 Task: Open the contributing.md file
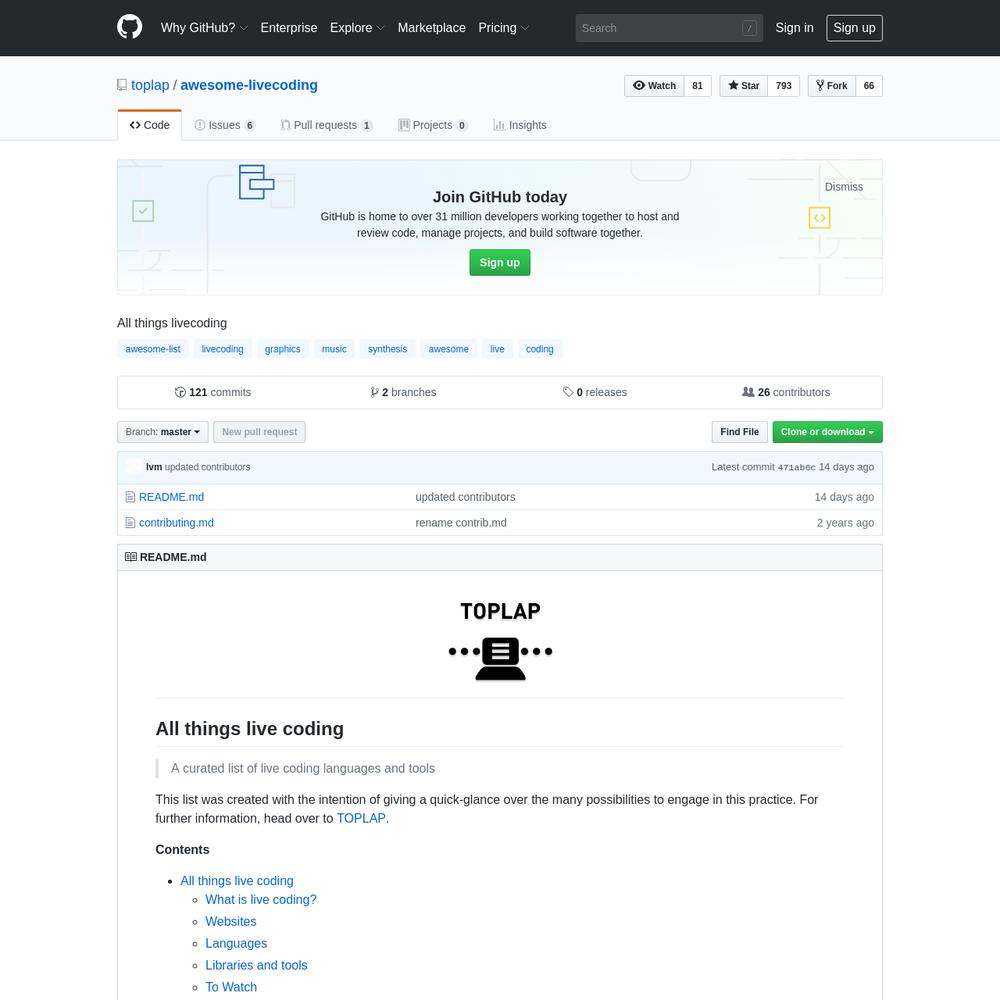tap(176, 522)
